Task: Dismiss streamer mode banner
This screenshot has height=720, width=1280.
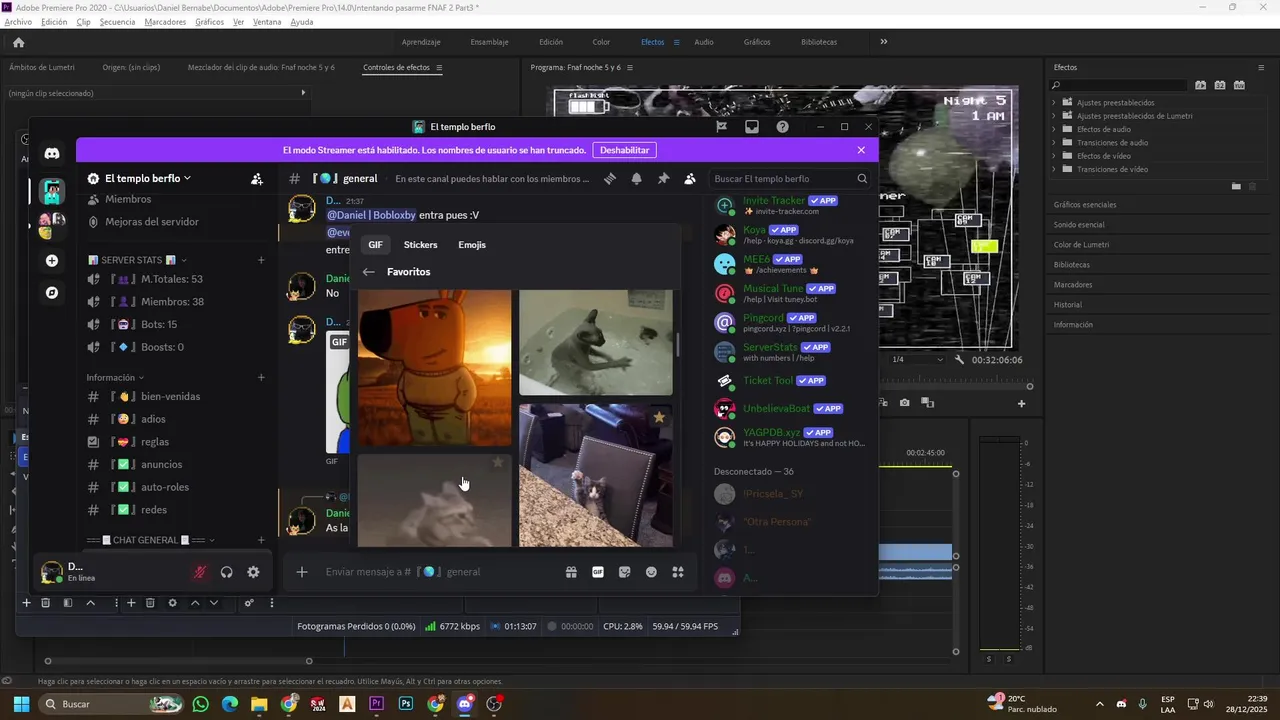Action: click(861, 150)
